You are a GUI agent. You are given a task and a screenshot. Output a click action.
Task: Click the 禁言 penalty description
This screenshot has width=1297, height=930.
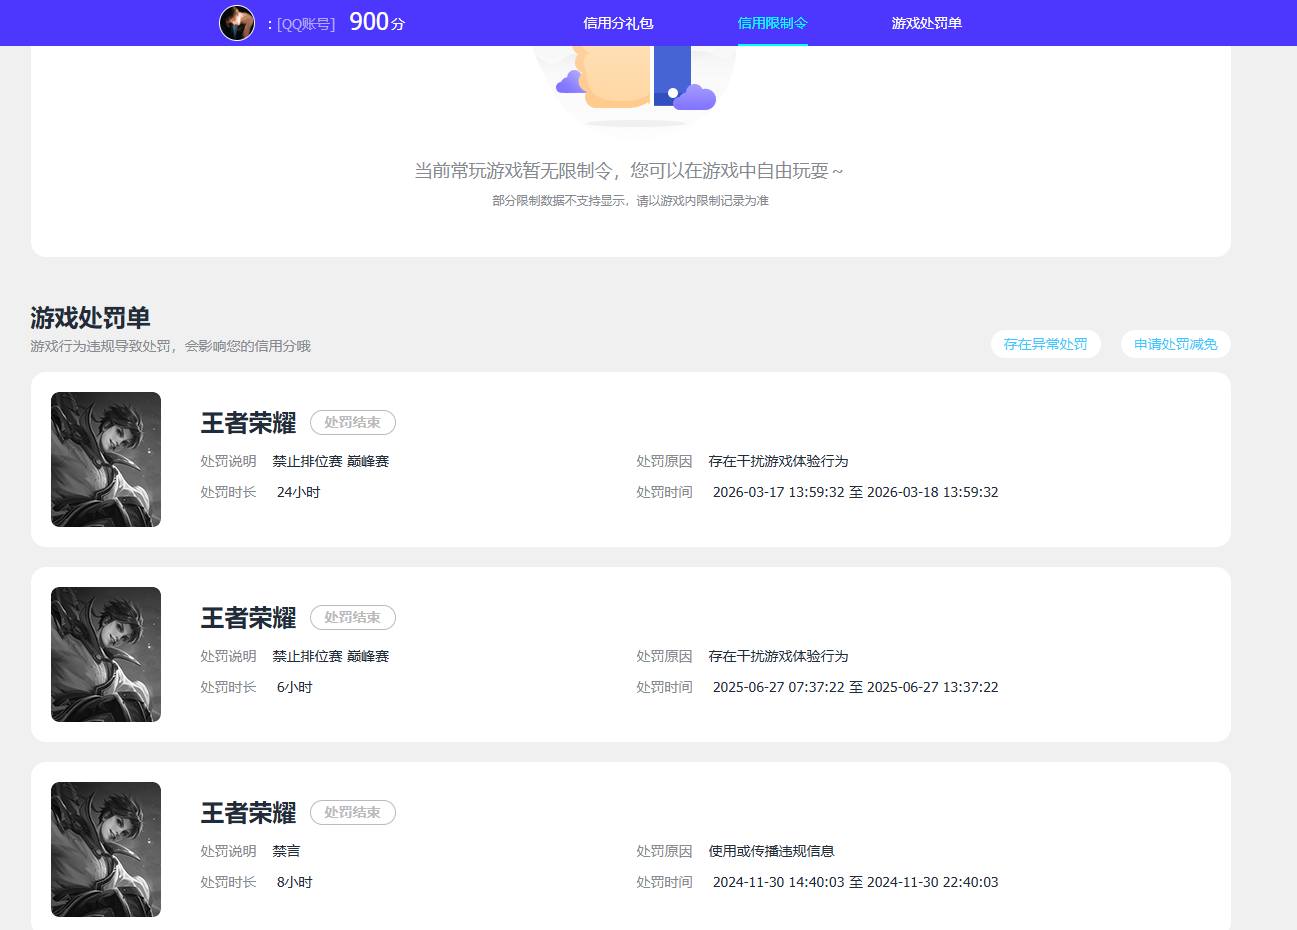(286, 851)
